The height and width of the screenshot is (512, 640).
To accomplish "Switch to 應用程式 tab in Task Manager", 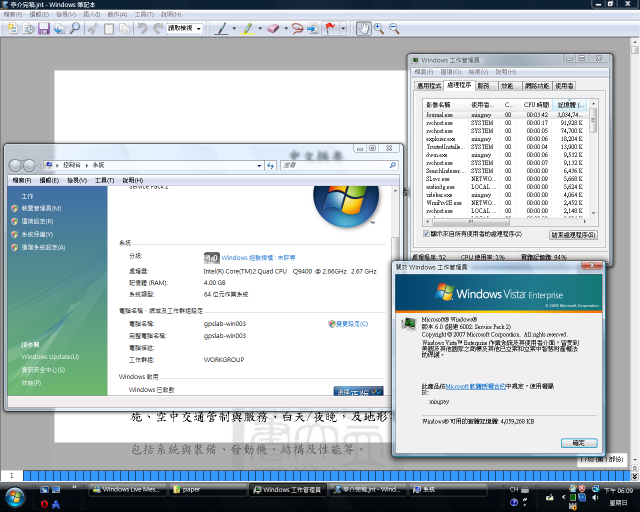I will 429,86.
